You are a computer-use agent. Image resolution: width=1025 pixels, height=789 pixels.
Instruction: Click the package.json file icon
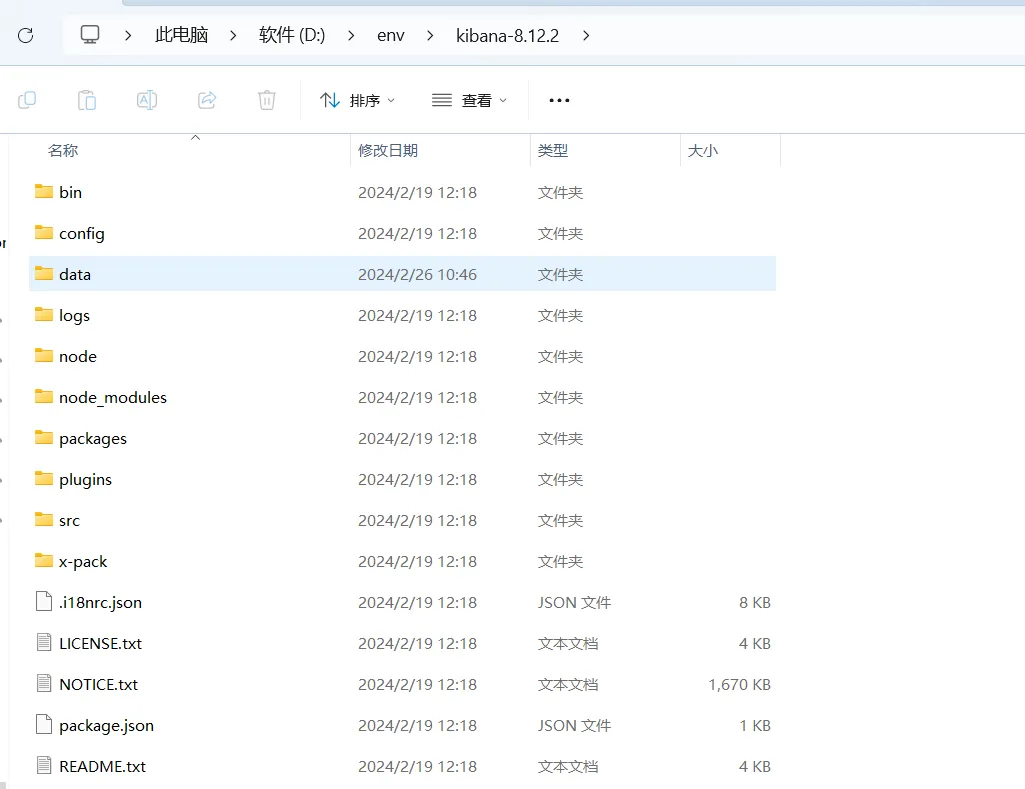tap(44, 725)
